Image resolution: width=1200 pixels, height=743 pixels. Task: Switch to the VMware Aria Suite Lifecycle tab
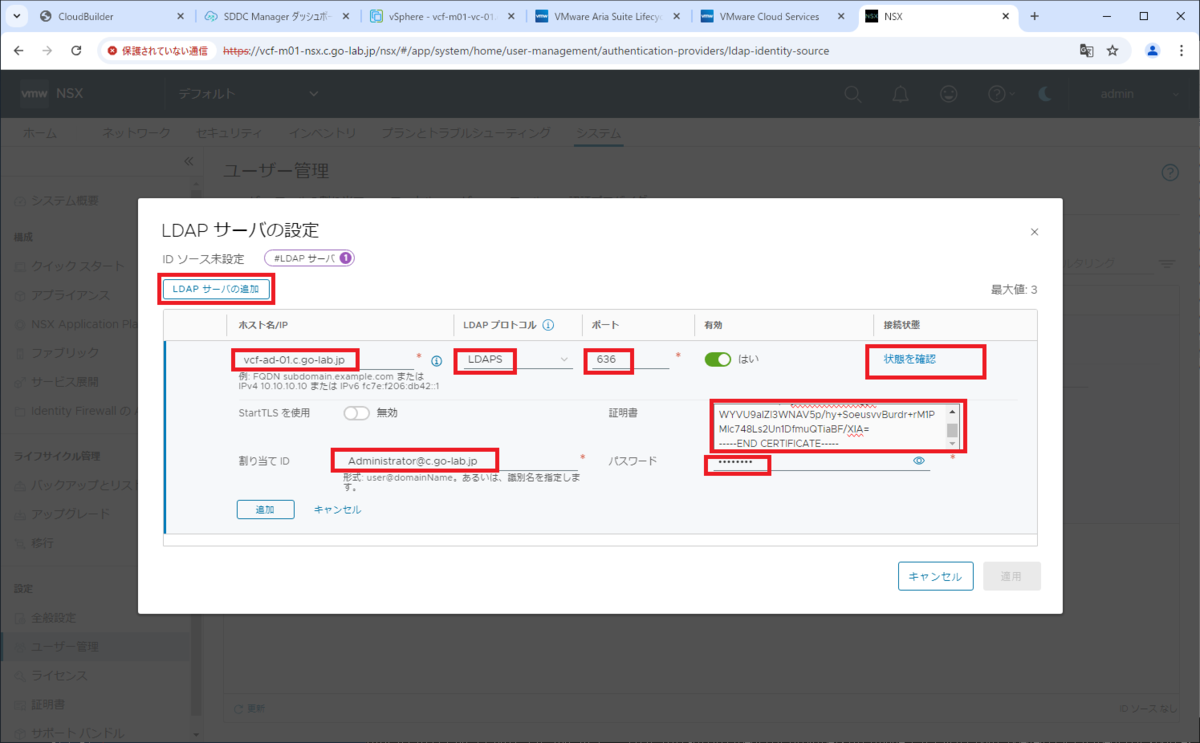(607, 17)
